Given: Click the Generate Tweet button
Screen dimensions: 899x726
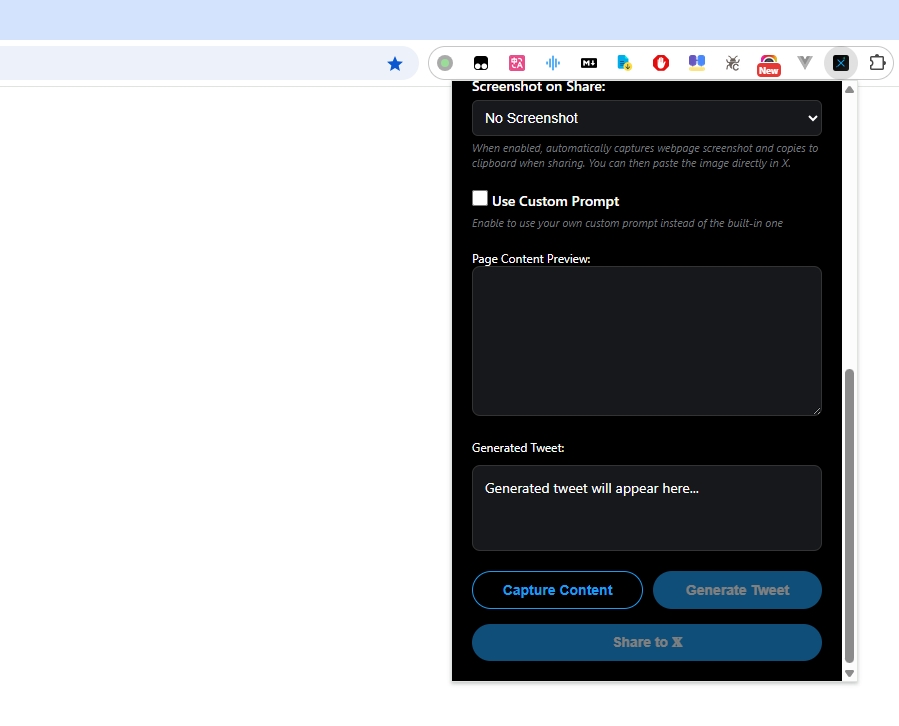Looking at the screenshot, I should click(737, 590).
